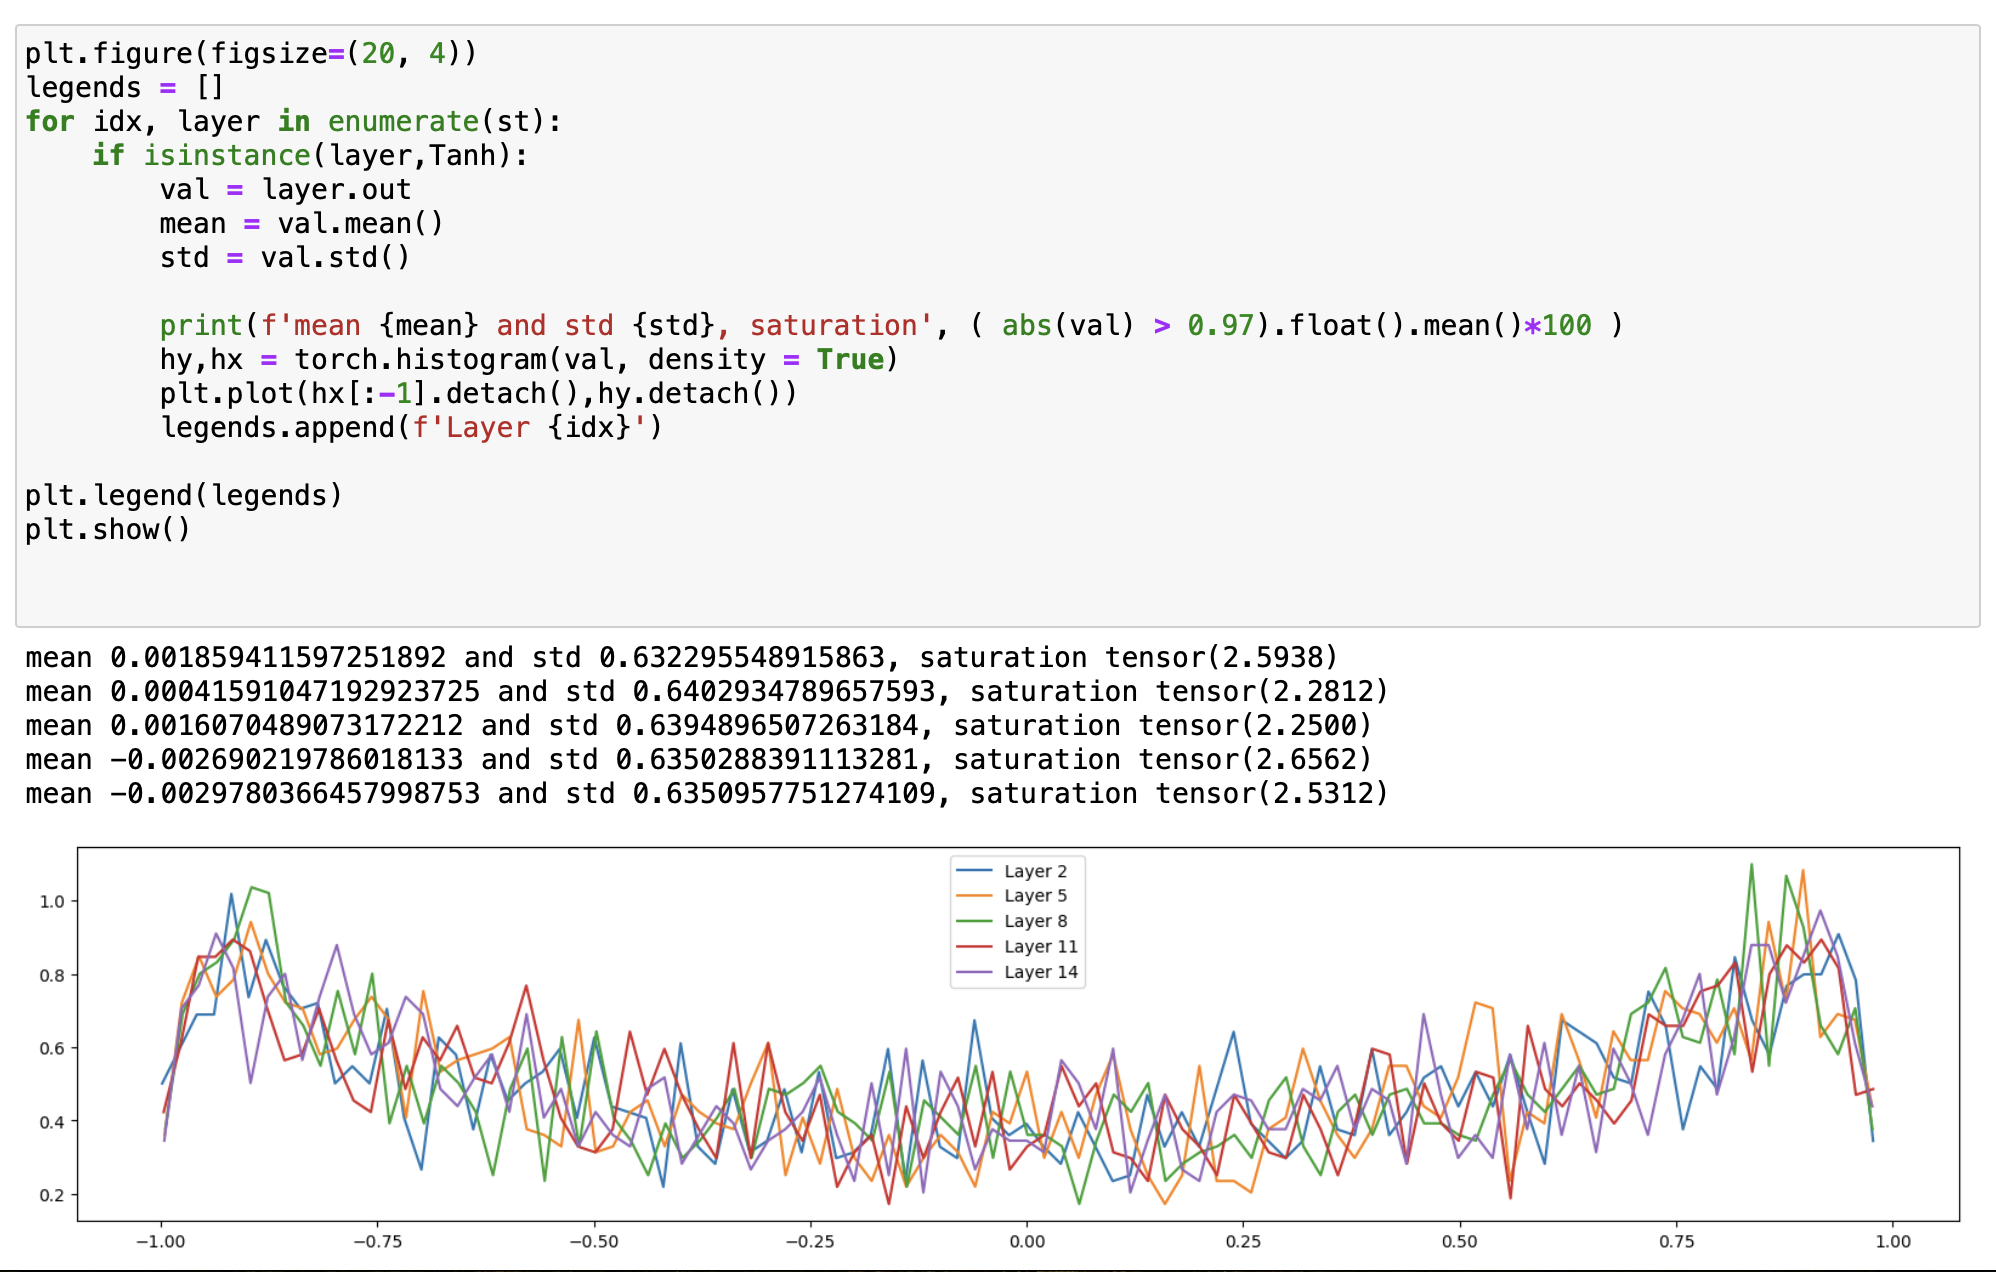This screenshot has width=1996, height=1272.
Task: Click the Layer 14 legend label
Action: (1040, 972)
